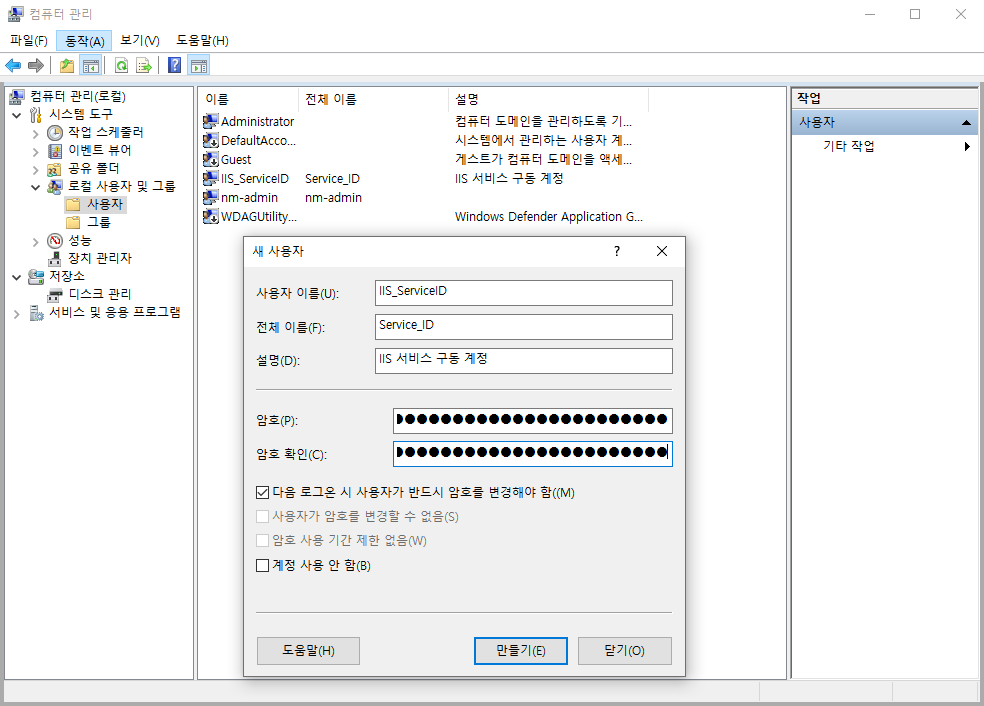Viewport: 984px width, 706px height.
Task: Click the 그룹 folder icon
Action: [x=73, y=222]
